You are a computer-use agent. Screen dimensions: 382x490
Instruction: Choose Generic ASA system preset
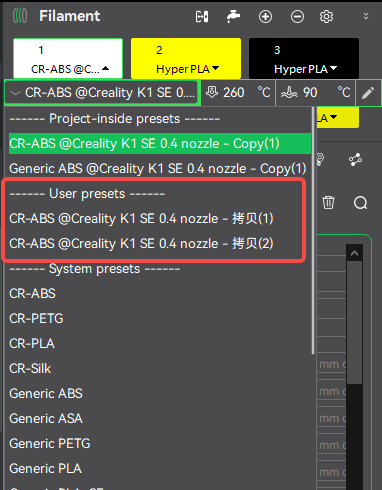[46, 419]
